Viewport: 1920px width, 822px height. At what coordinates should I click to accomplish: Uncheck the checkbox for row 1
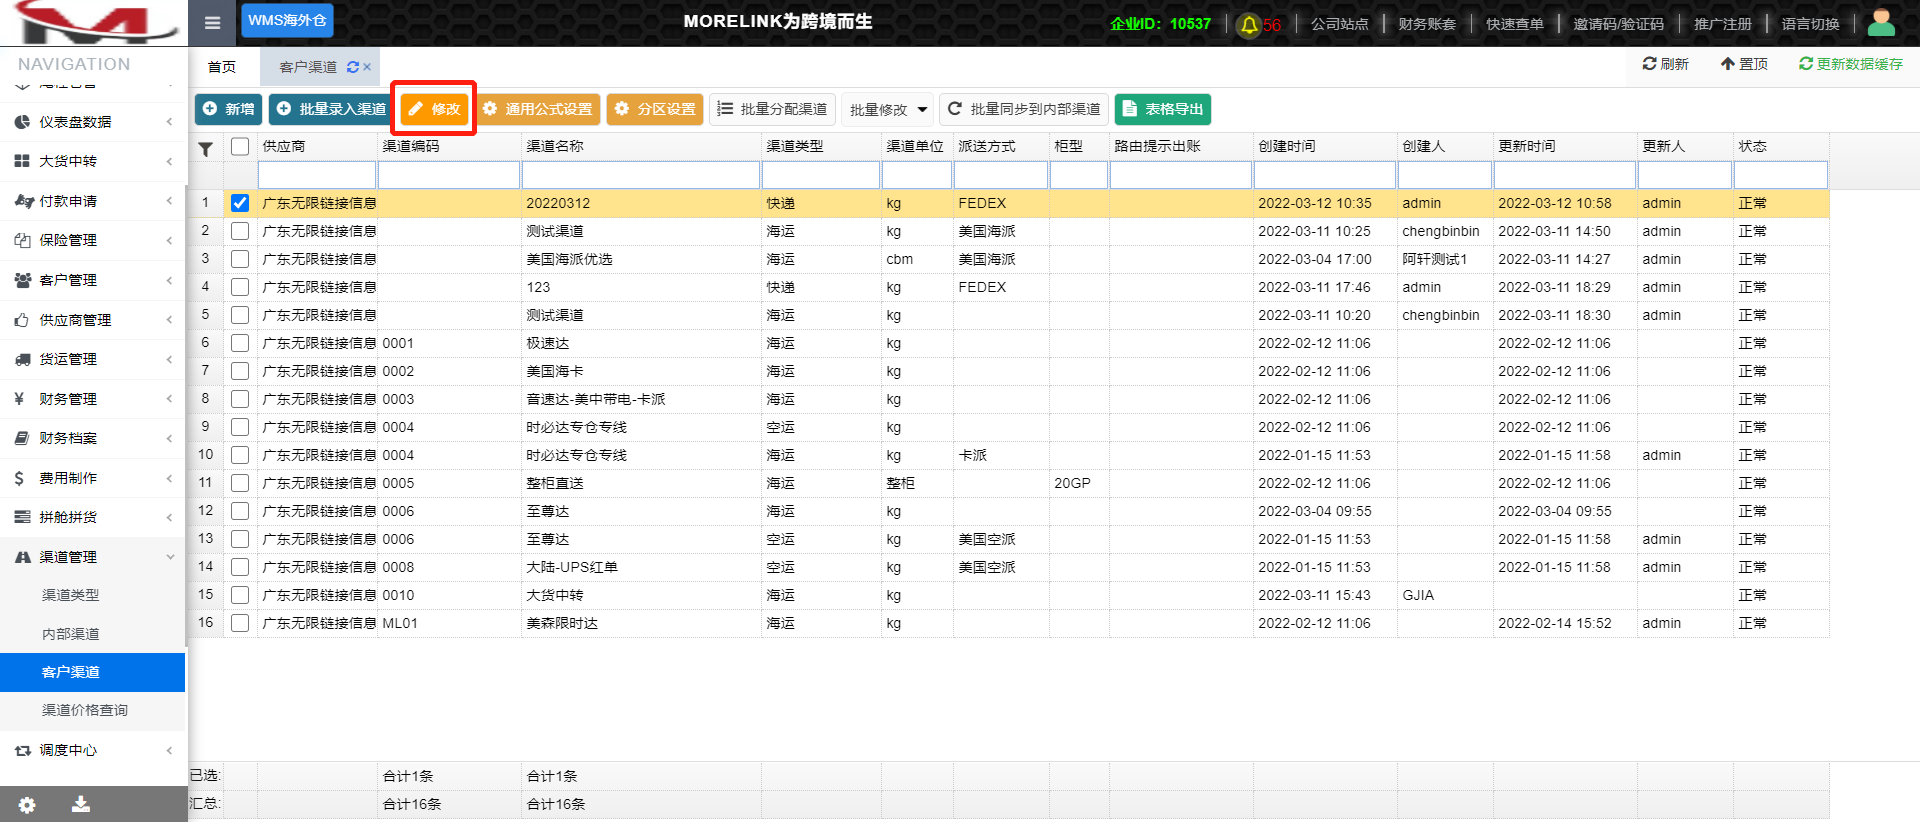(x=240, y=203)
